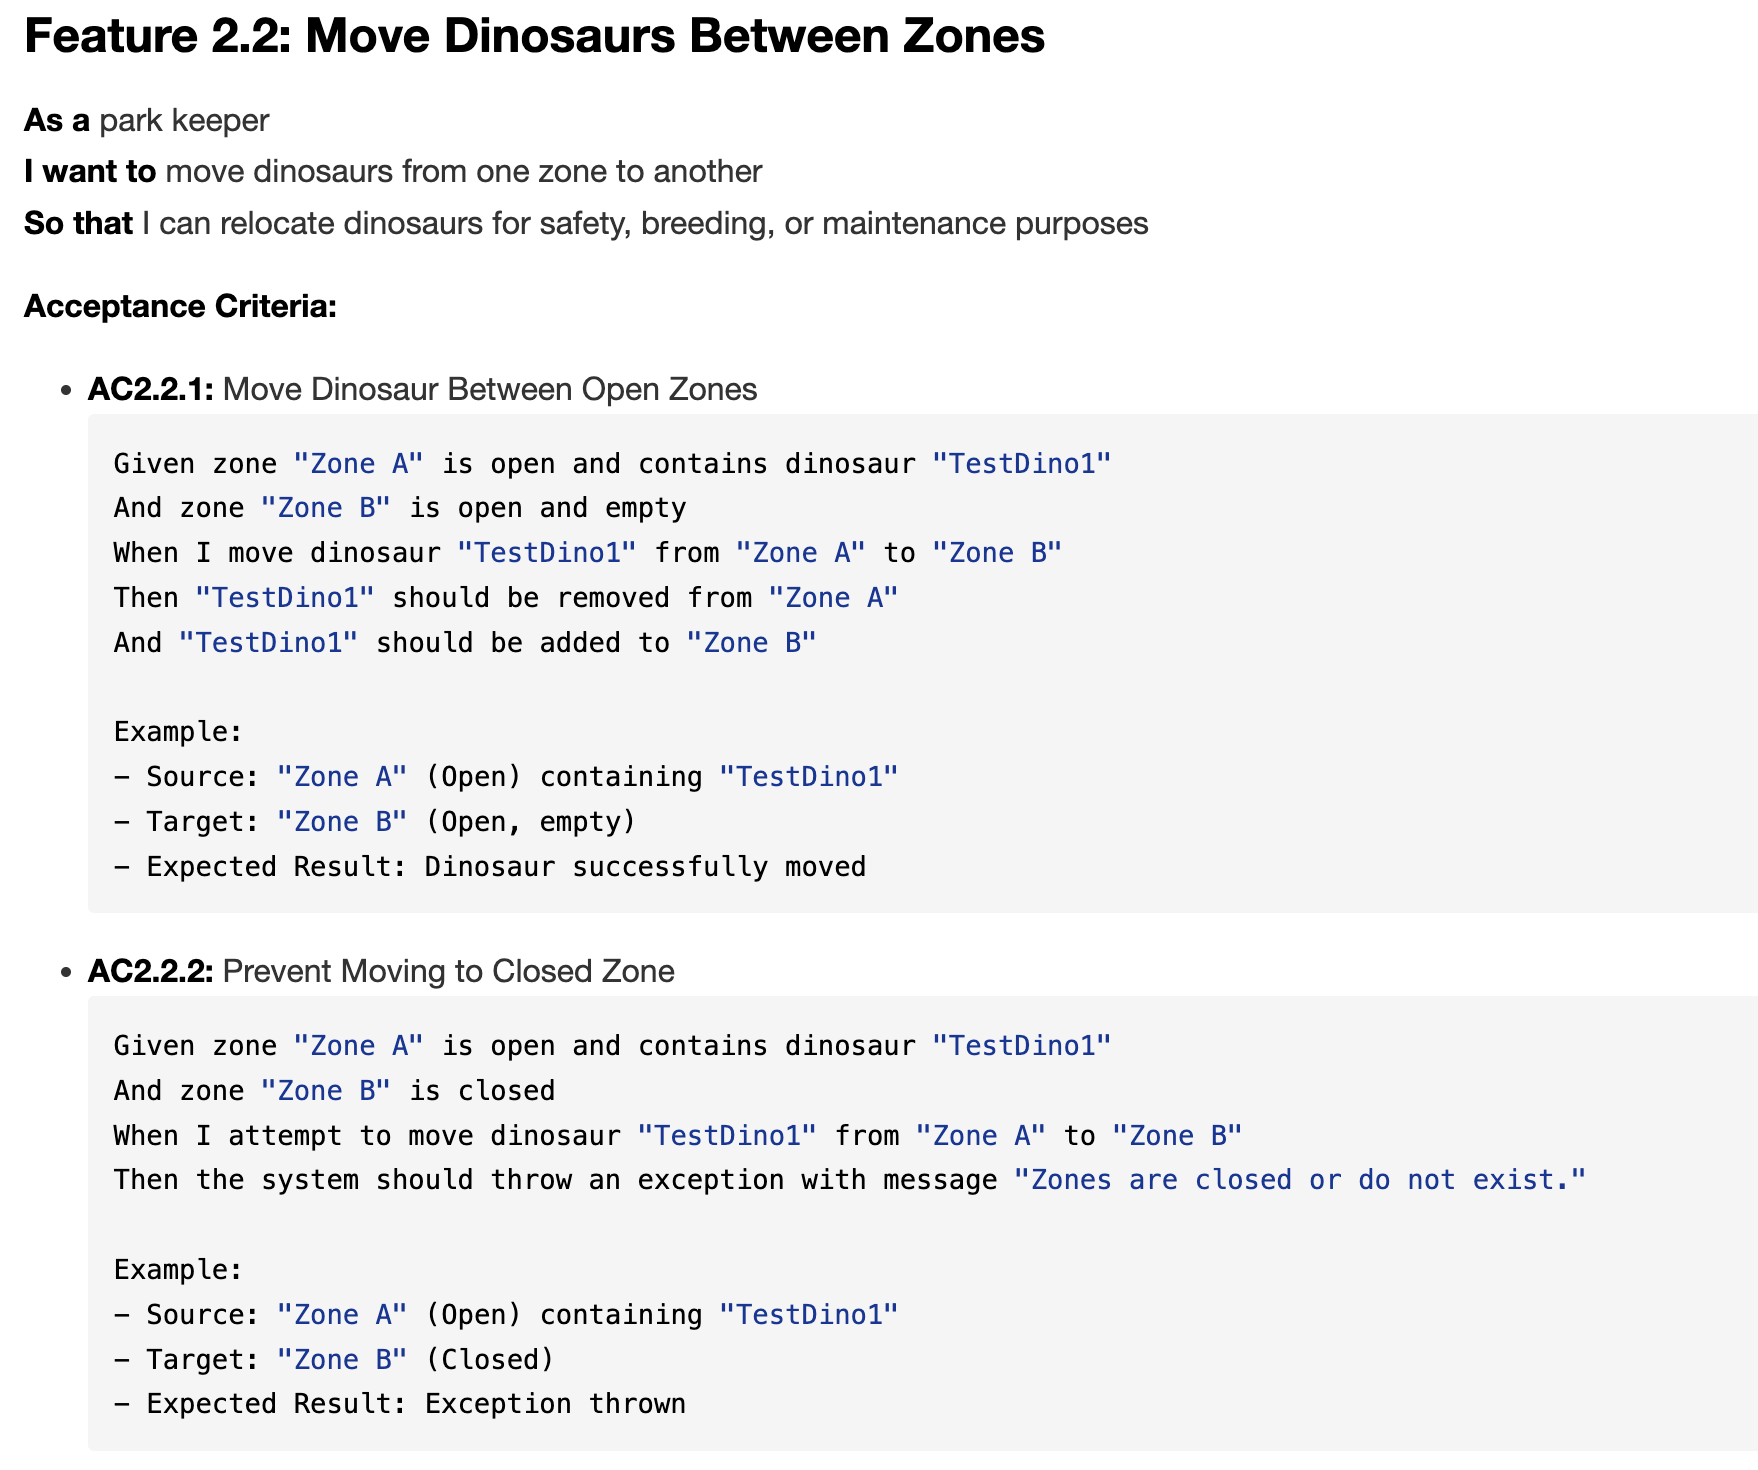1758x1470 pixels.
Task: Click the bold 'I want to' text
Action: coord(90,172)
